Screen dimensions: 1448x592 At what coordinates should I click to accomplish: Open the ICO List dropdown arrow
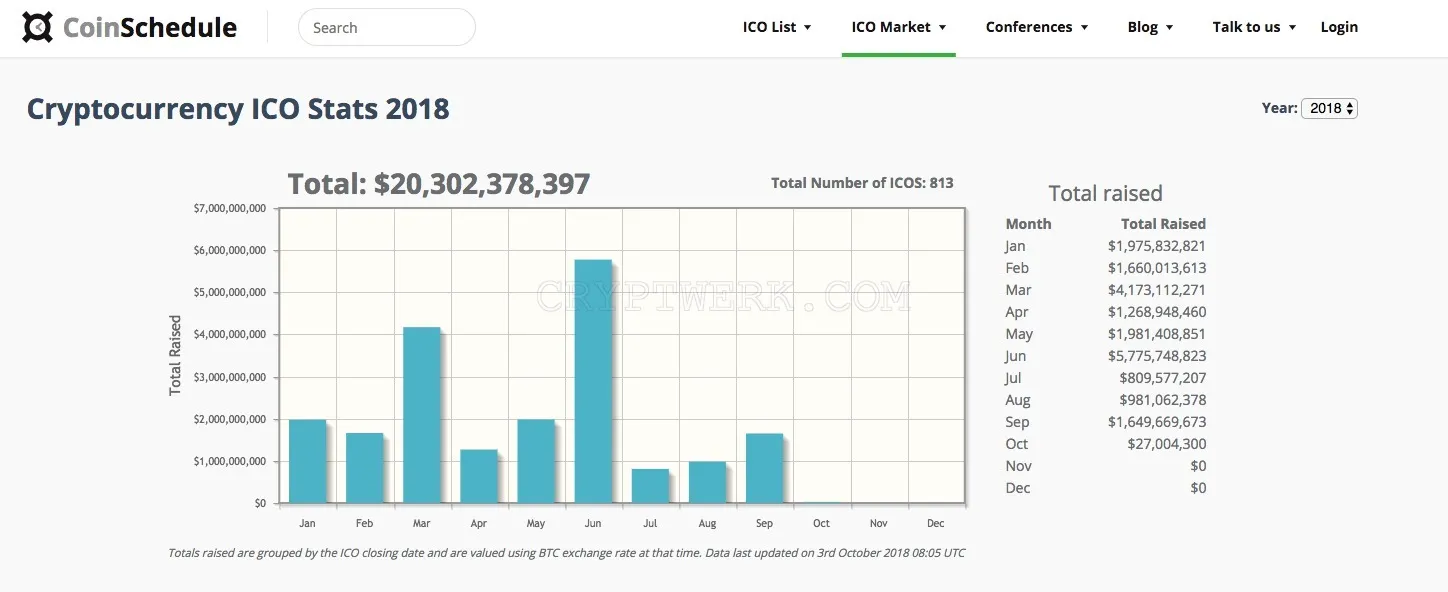point(808,28)
